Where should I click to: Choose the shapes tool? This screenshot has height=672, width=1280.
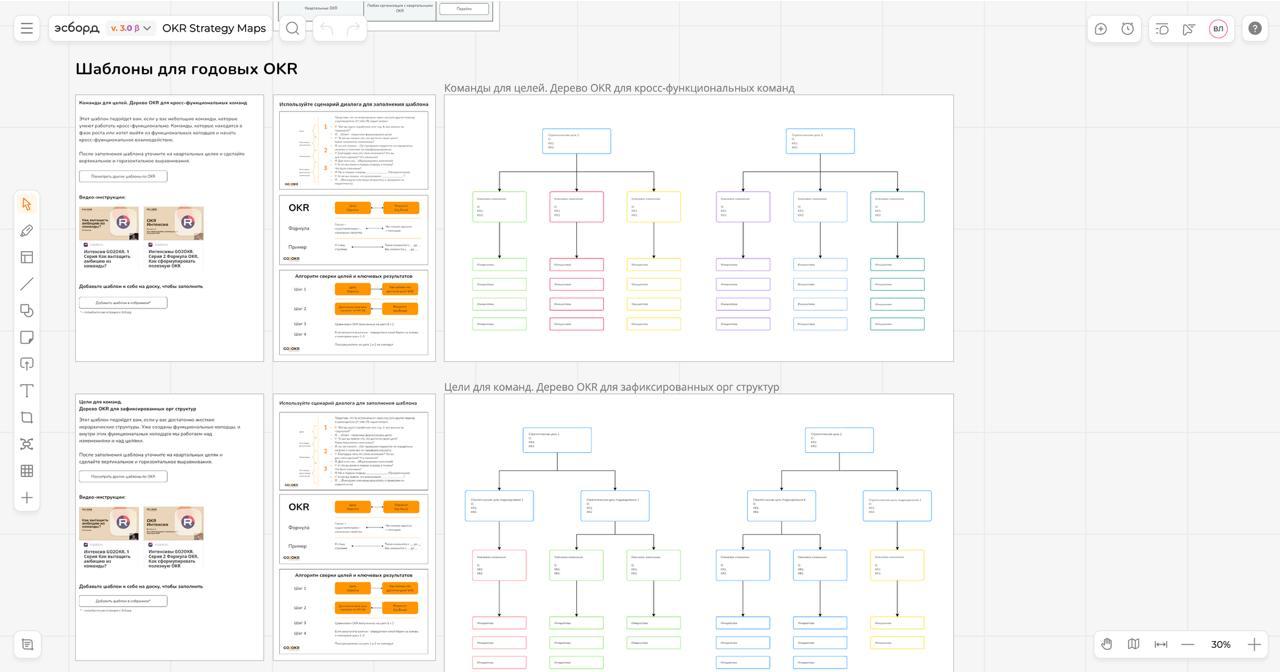[27, 311]
